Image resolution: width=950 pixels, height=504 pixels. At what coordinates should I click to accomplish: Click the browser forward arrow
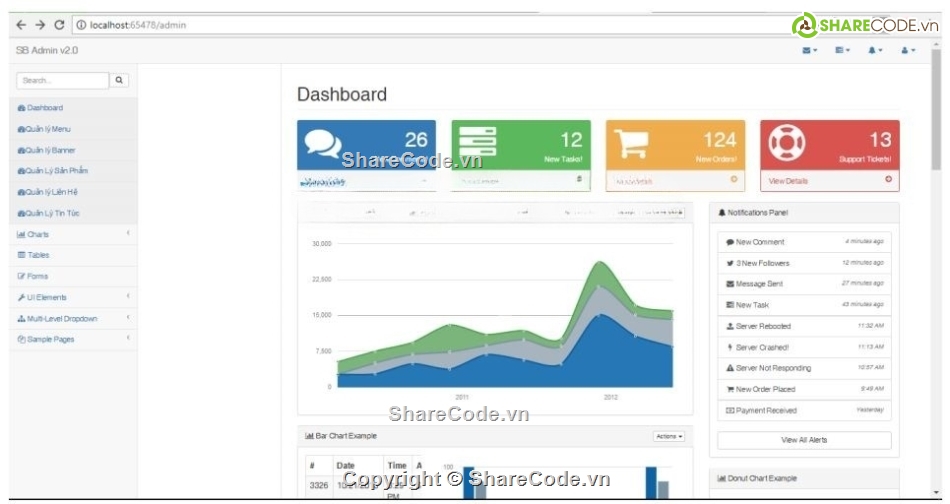pyautogui.click(x=40, y=25)
